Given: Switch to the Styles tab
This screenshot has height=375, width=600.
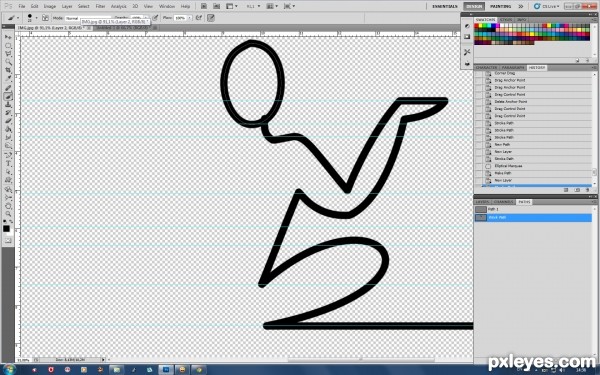Looking at the screenshot, I should click(x=506, y=20).
